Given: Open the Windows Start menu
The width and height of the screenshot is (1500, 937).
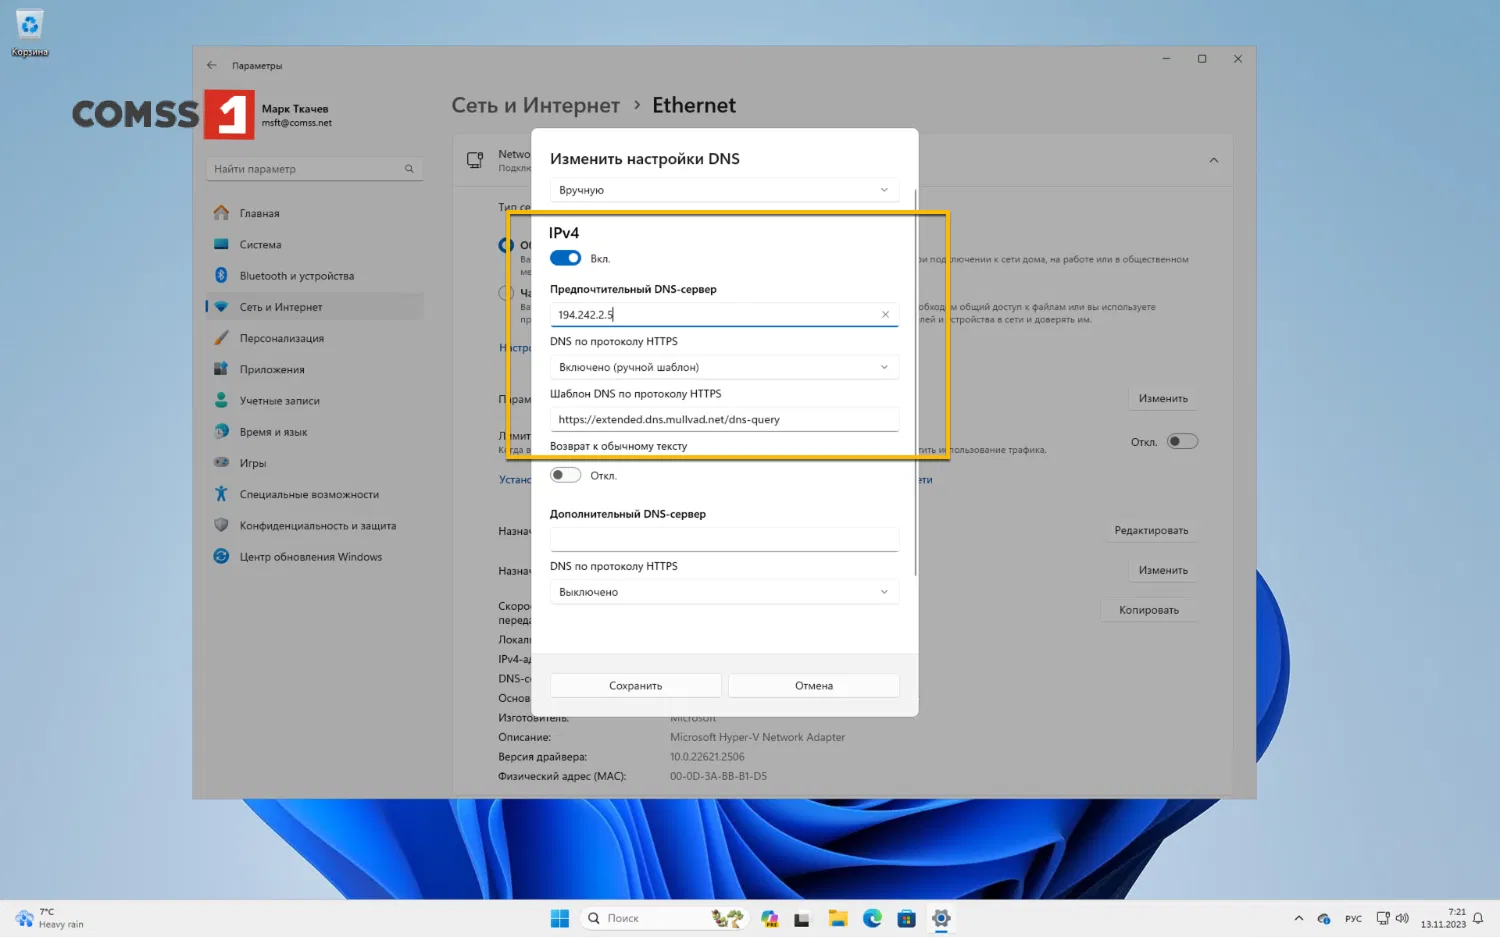Looking at the screenshot, I should pos(560,918).
